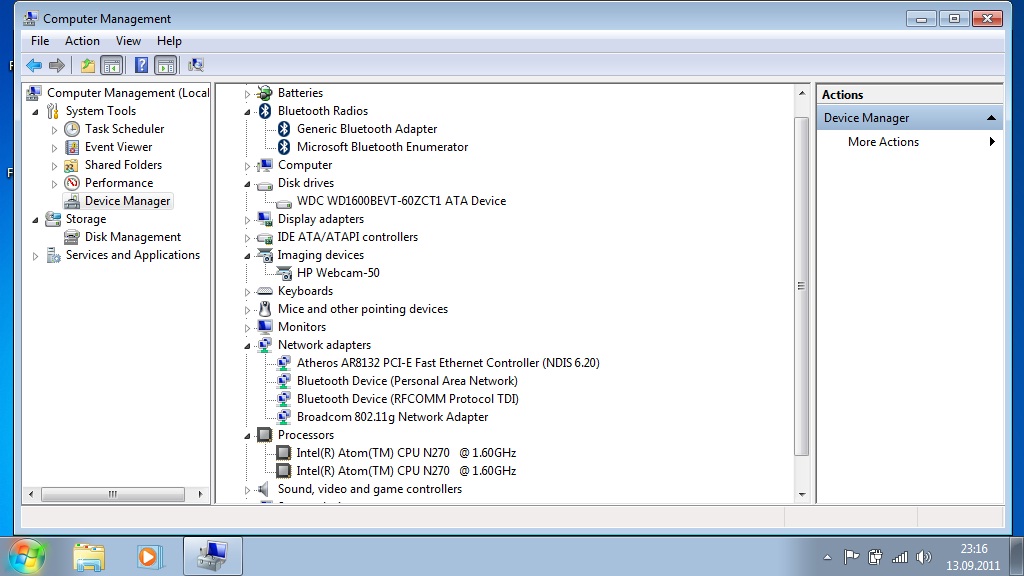Expand the Services and Applications node
Image resolution: width=1024 pixels, height=576 pixels.
pyautogui.click(x=35, y=256)
